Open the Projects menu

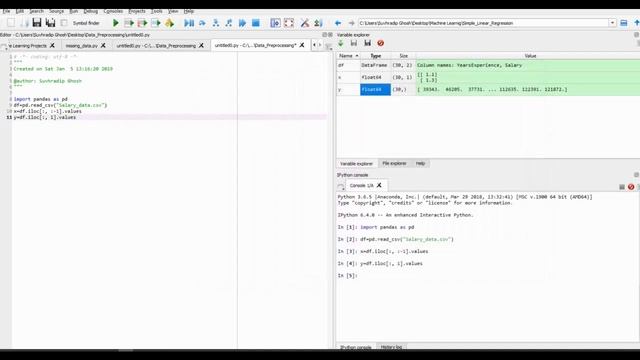tap(137, 11)
